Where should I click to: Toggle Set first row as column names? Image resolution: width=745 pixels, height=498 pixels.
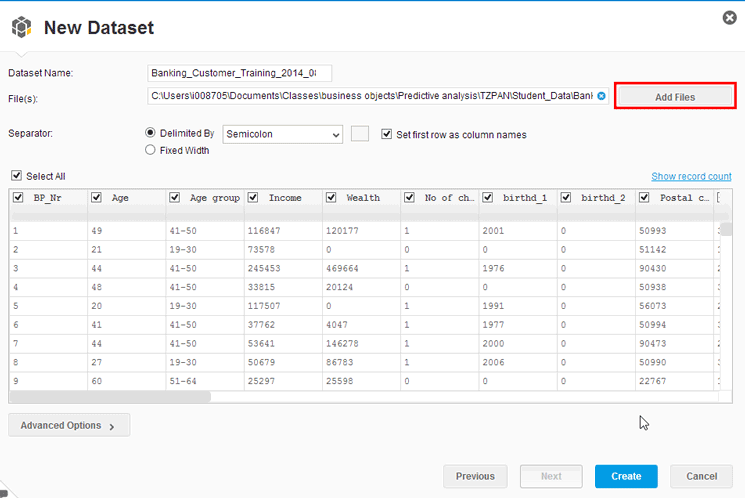[x=386, y=134]
